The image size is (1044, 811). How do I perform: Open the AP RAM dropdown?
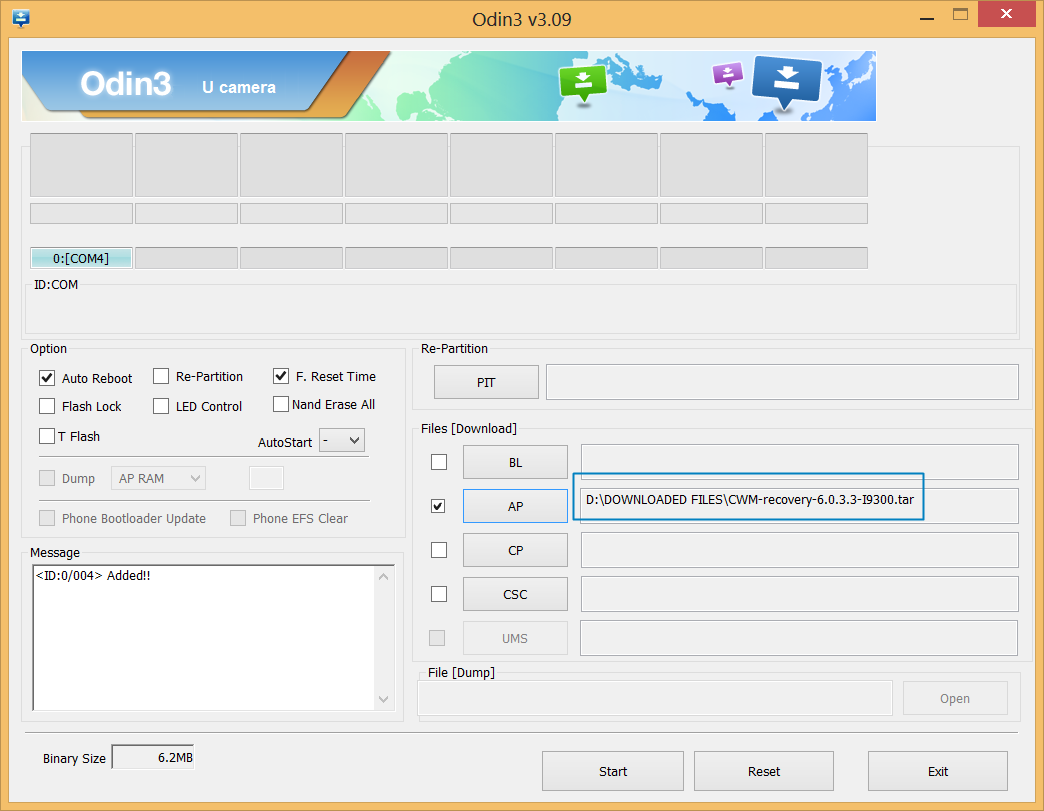click(158, 478)
